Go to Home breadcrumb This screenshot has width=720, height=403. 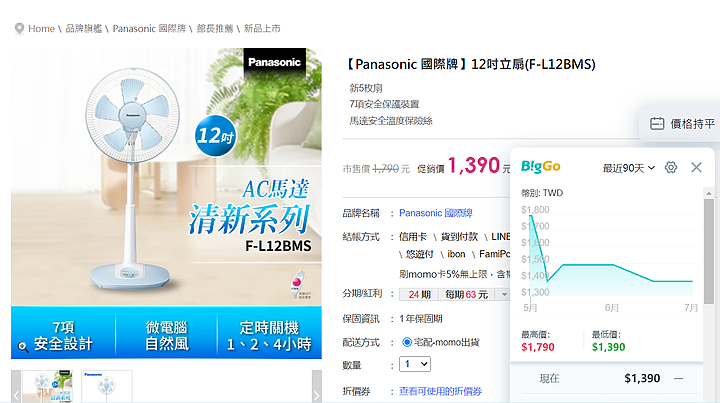pos(41,28)
